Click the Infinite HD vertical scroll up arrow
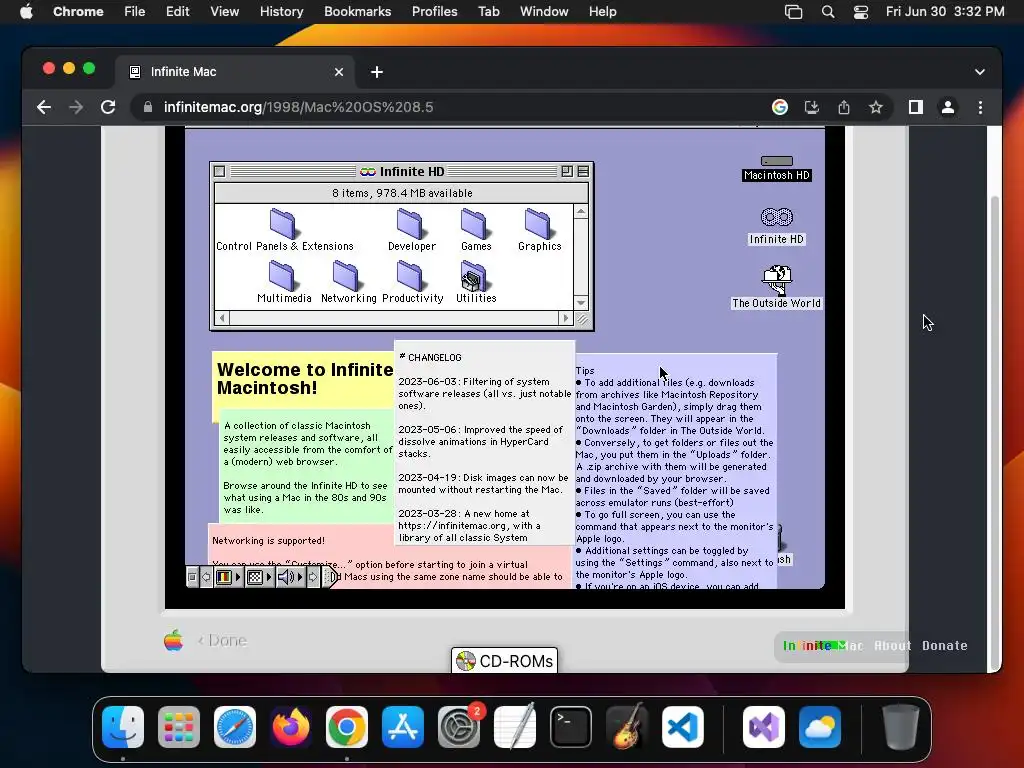 click(x=581, y=211)
